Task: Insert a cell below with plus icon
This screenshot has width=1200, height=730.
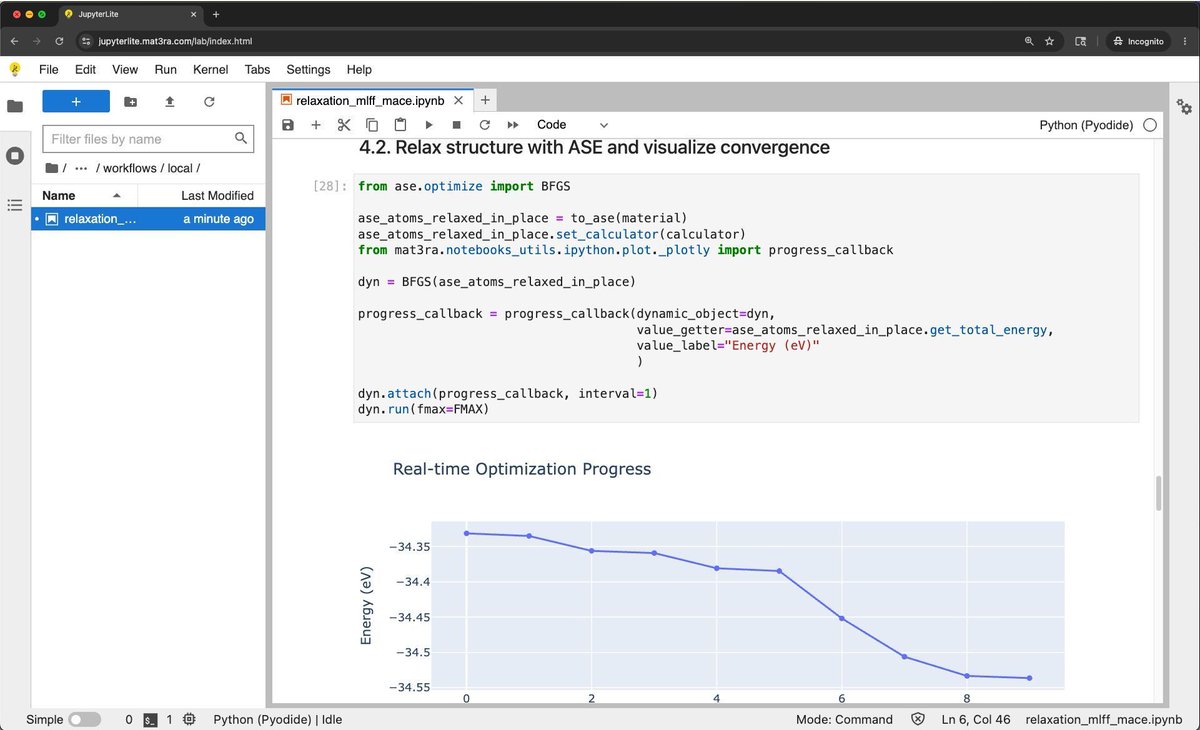Action: 316,125
